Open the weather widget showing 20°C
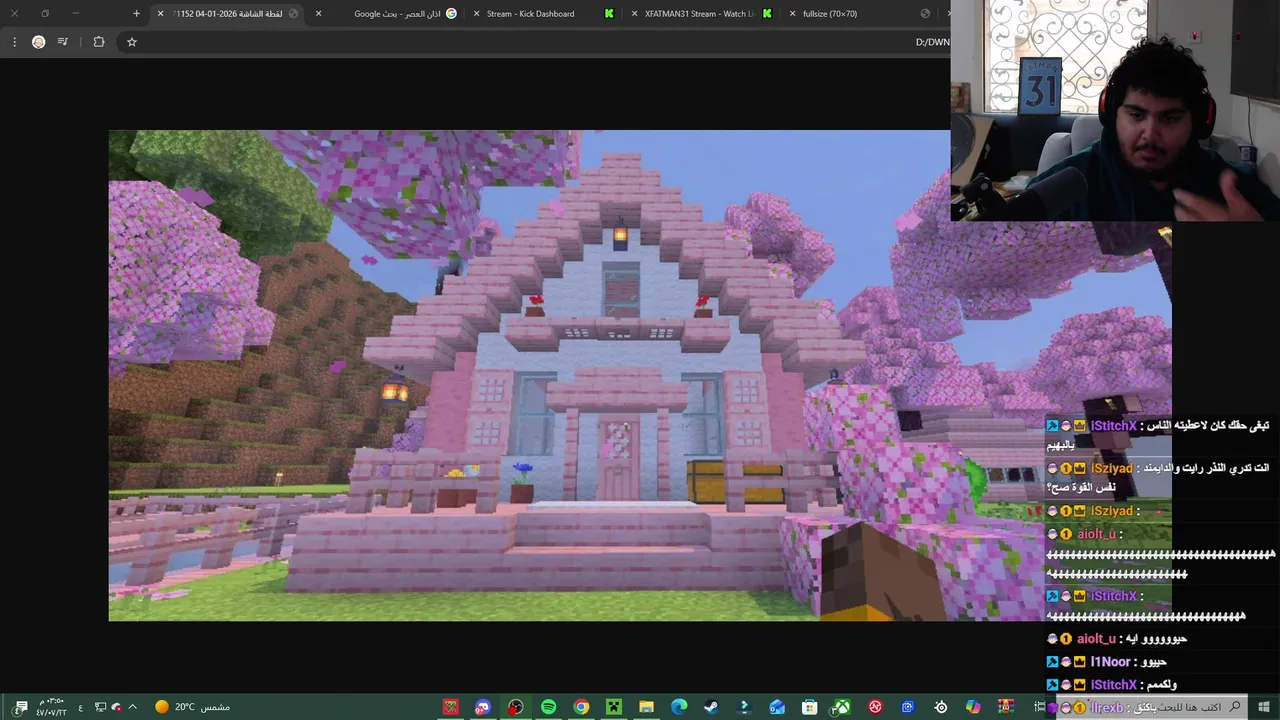1280x720 pixels. (192, 707)
